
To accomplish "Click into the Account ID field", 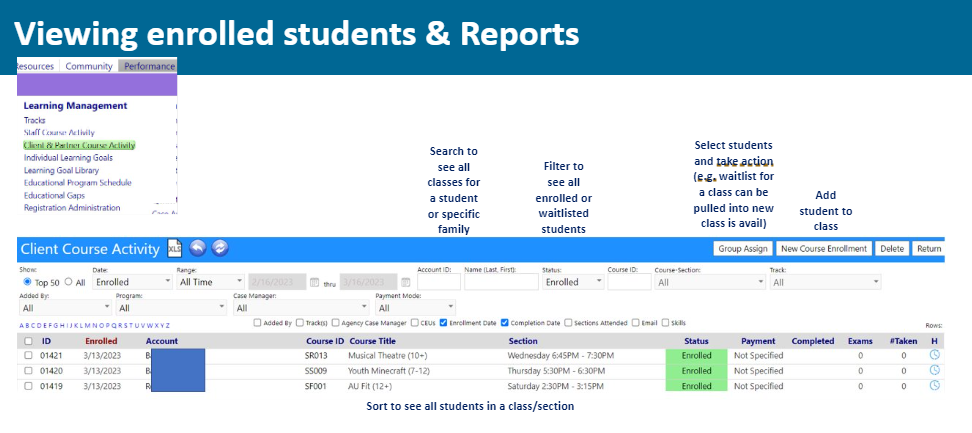I will 439,282.
